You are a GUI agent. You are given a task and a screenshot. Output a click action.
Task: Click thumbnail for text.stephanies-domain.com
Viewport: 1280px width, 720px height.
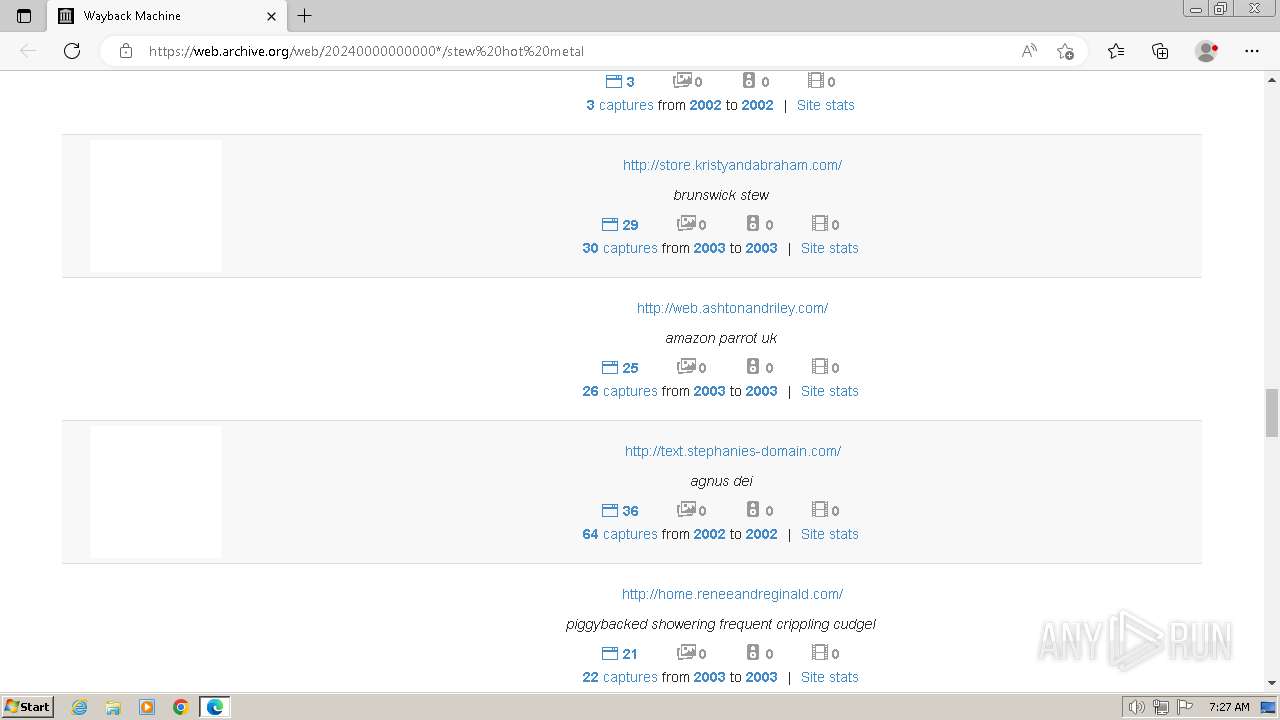156,492
